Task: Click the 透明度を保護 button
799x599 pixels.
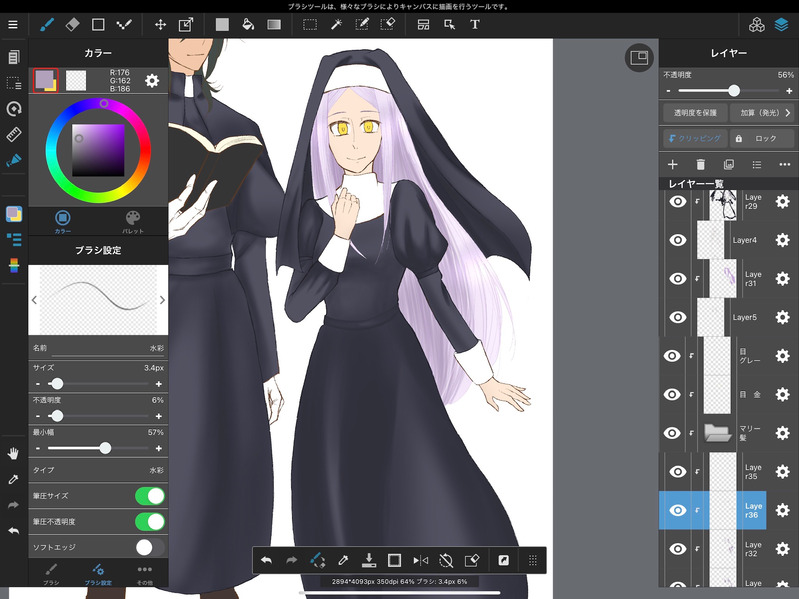Action: [x=694, y=113]
